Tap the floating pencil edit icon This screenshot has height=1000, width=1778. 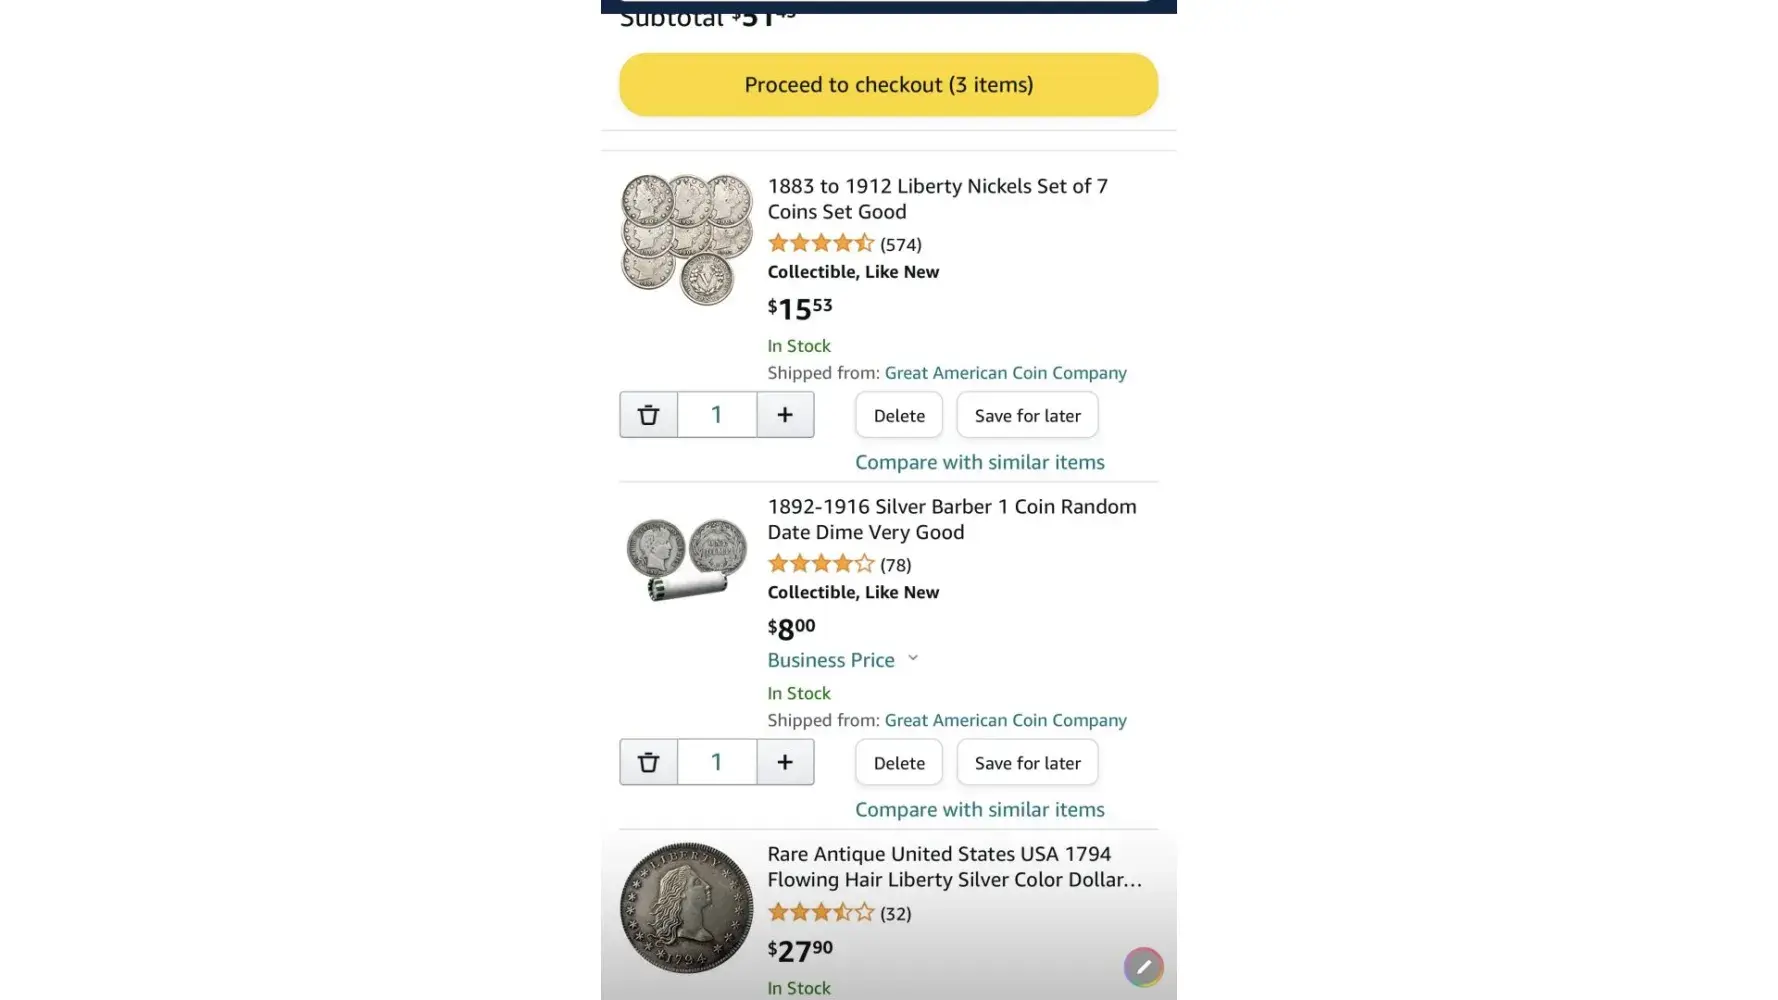[x=1143, y=967]
